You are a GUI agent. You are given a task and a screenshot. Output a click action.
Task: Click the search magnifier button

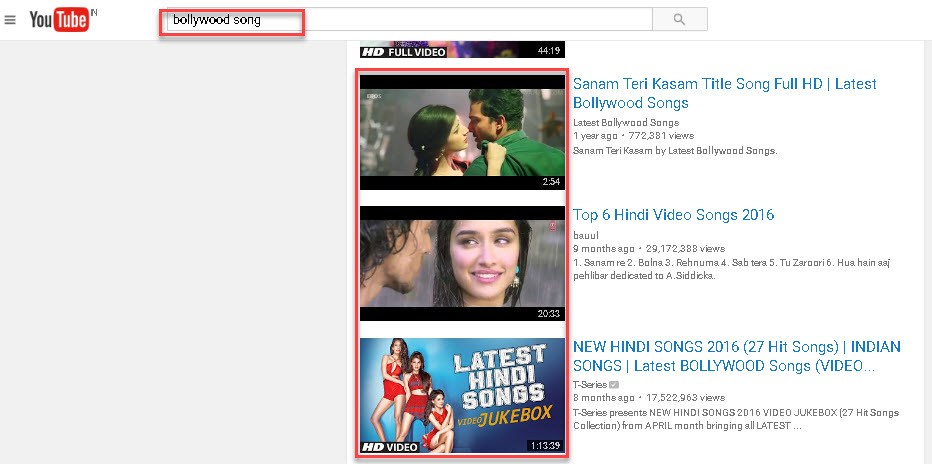(679, 20)
